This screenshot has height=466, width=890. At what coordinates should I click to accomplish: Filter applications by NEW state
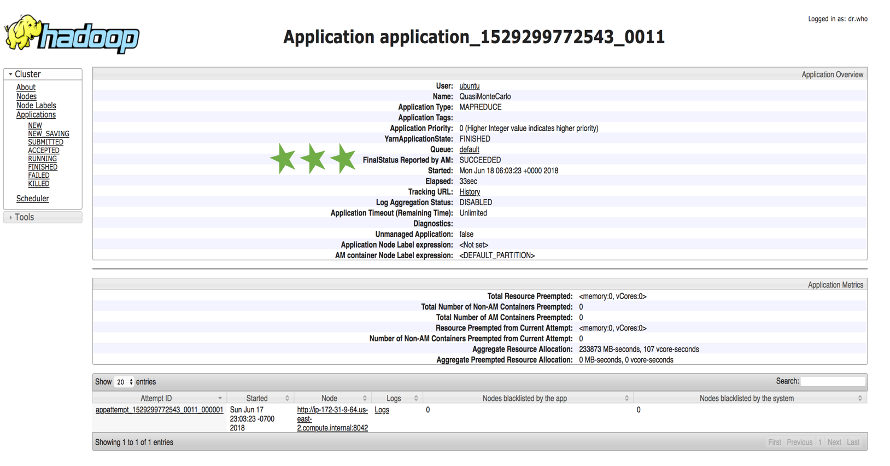pos(35,125)
